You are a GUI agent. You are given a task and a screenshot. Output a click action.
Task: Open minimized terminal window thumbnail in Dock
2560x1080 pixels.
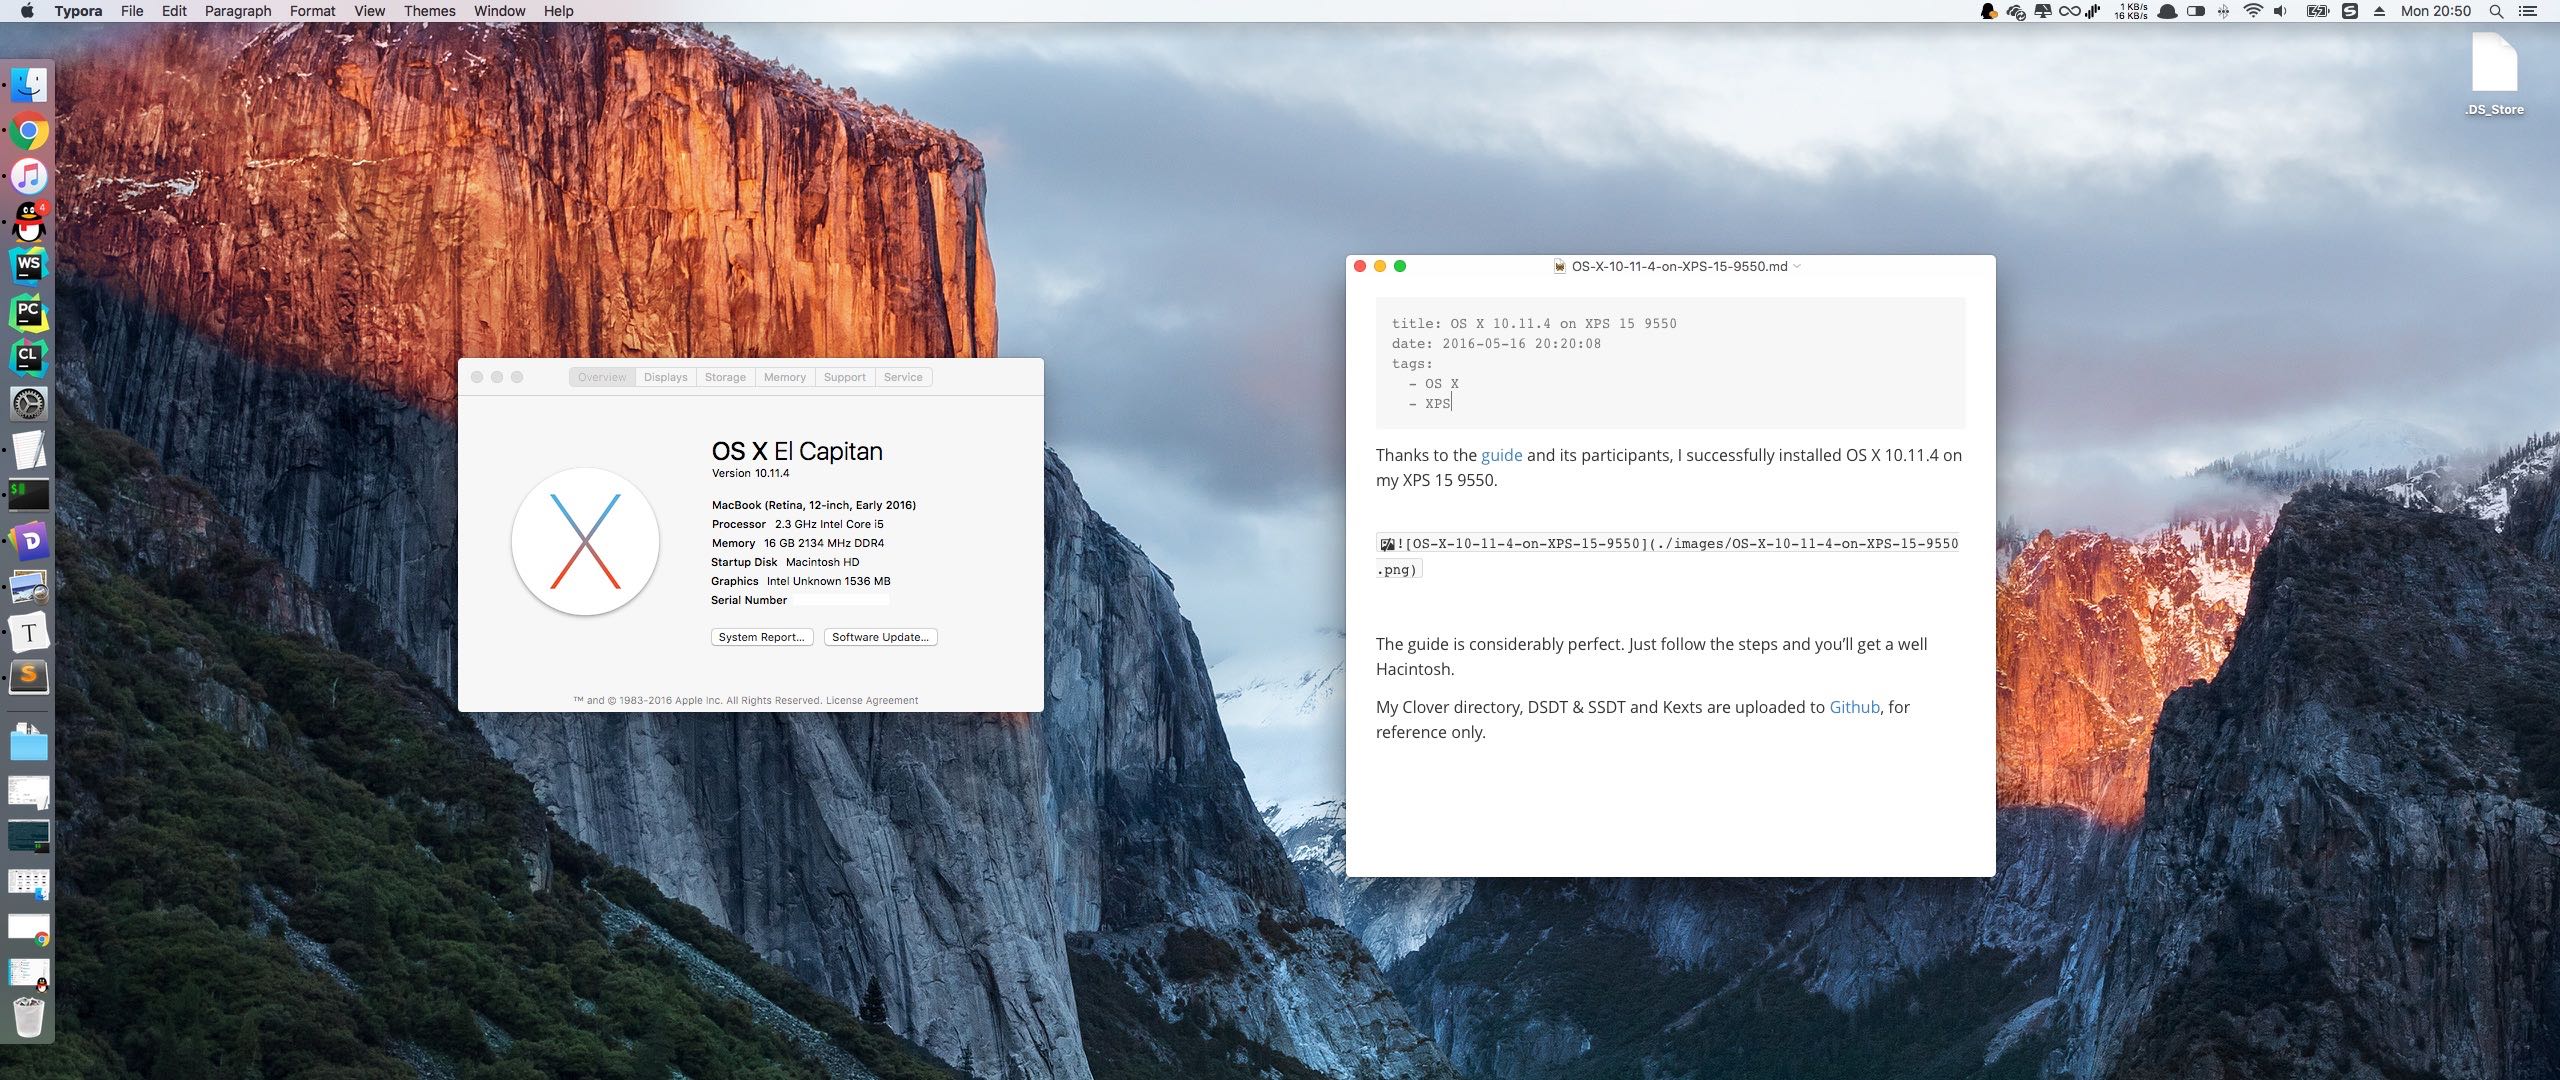29,836
